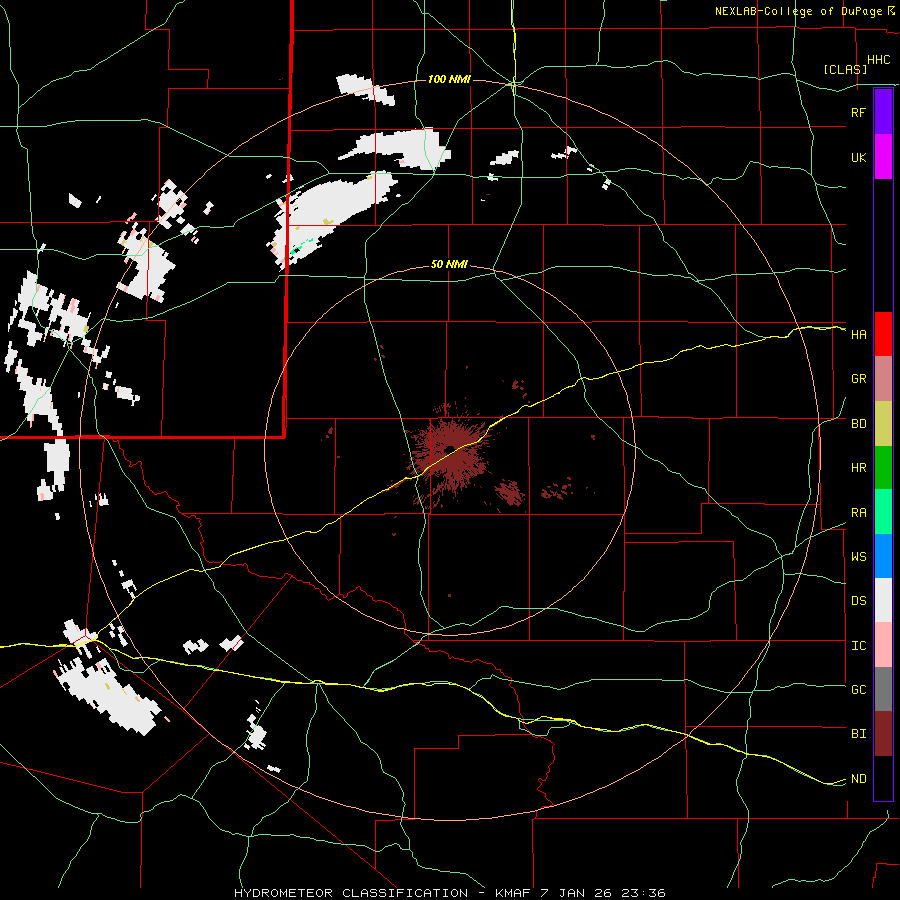Click the 100 NMI range ring label
Screen dimensions: 900x900
pos(449,79)
